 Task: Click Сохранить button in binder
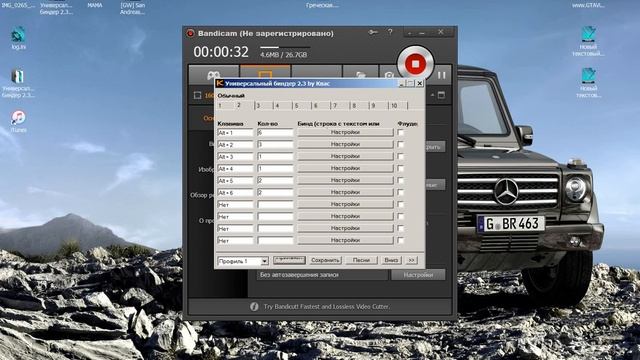[x=325, y=260]
